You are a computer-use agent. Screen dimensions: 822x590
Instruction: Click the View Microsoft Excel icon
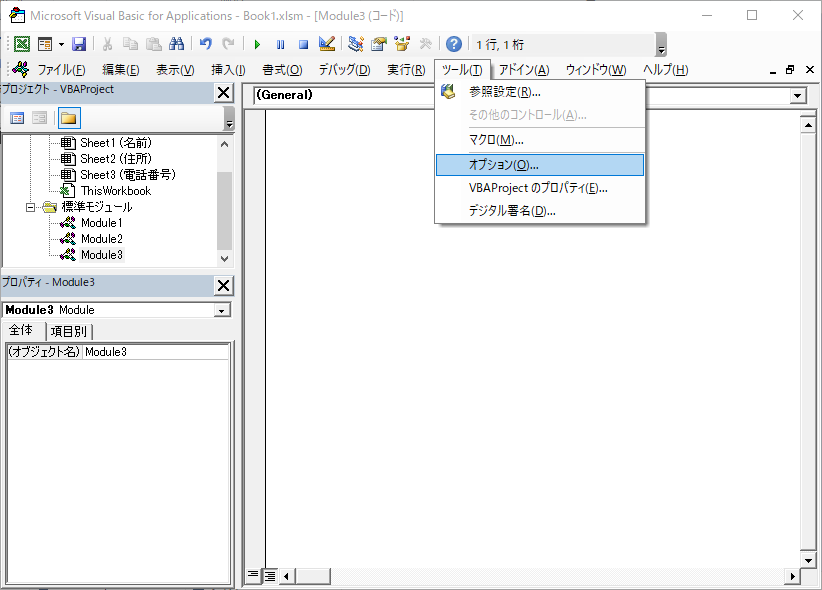point(22,44)
